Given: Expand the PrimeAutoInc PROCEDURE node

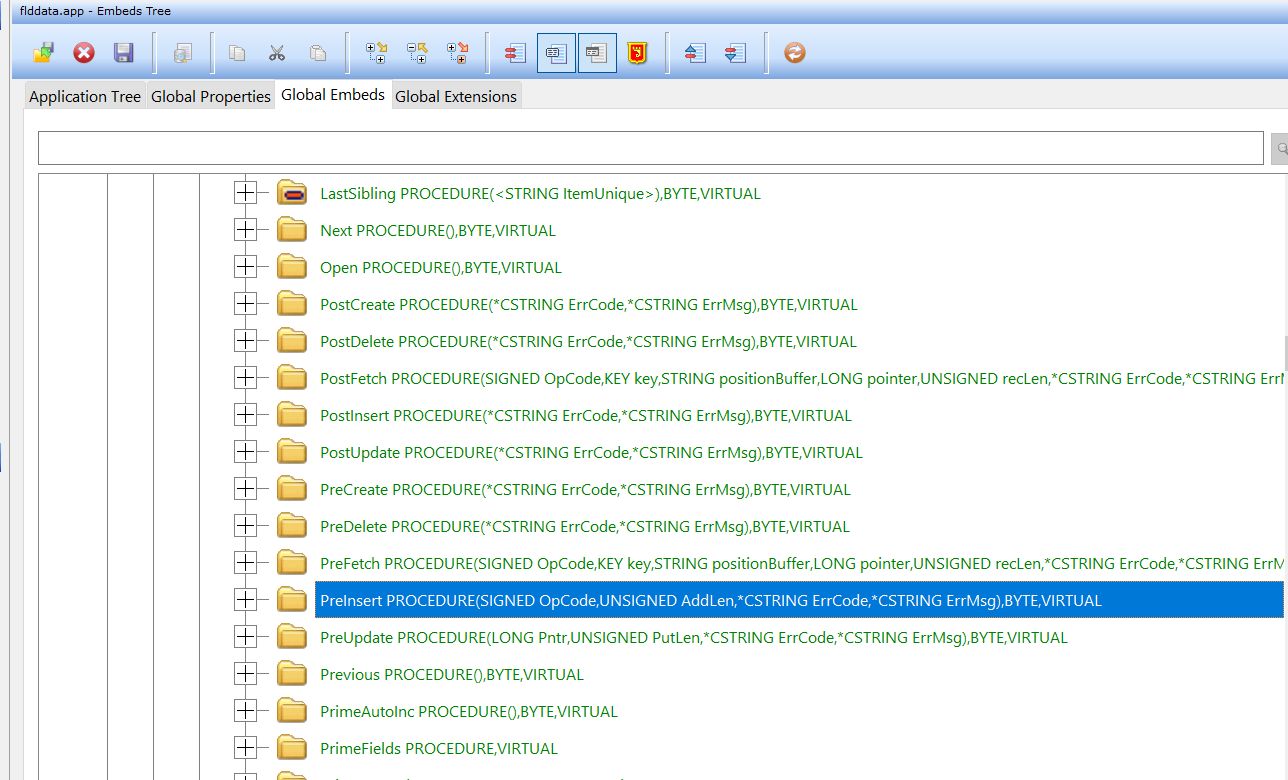Looking at the screenshot, I should [245, 711].
